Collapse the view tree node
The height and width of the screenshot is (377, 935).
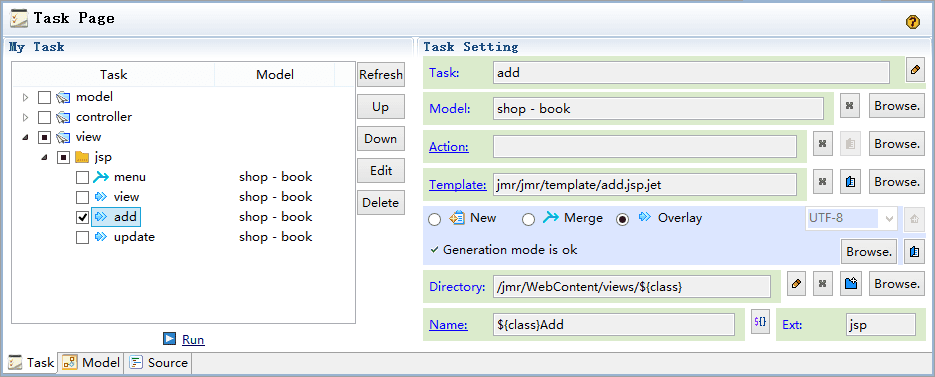pos(25,137)
